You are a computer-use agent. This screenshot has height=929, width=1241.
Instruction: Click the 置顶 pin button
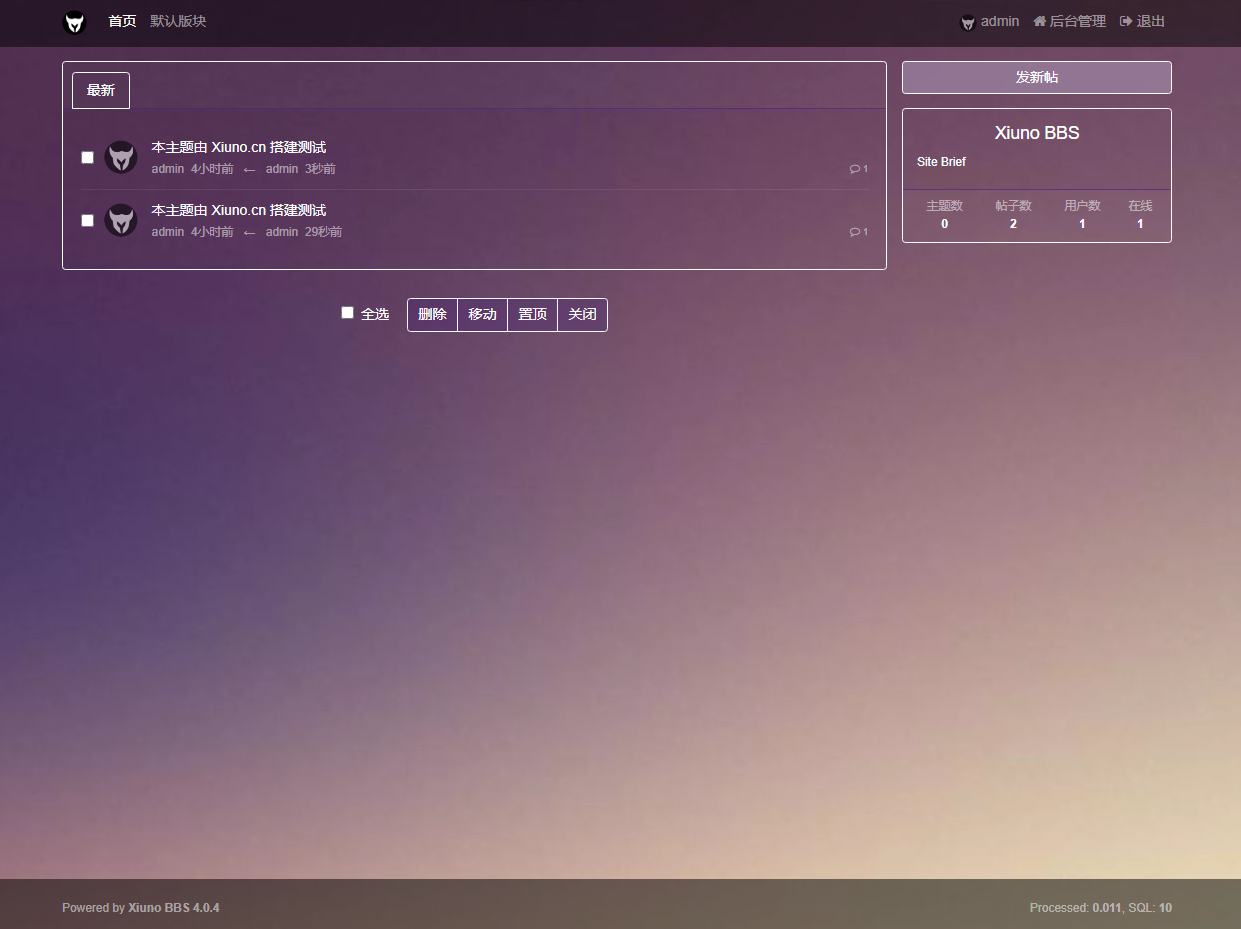click(532, 314)
